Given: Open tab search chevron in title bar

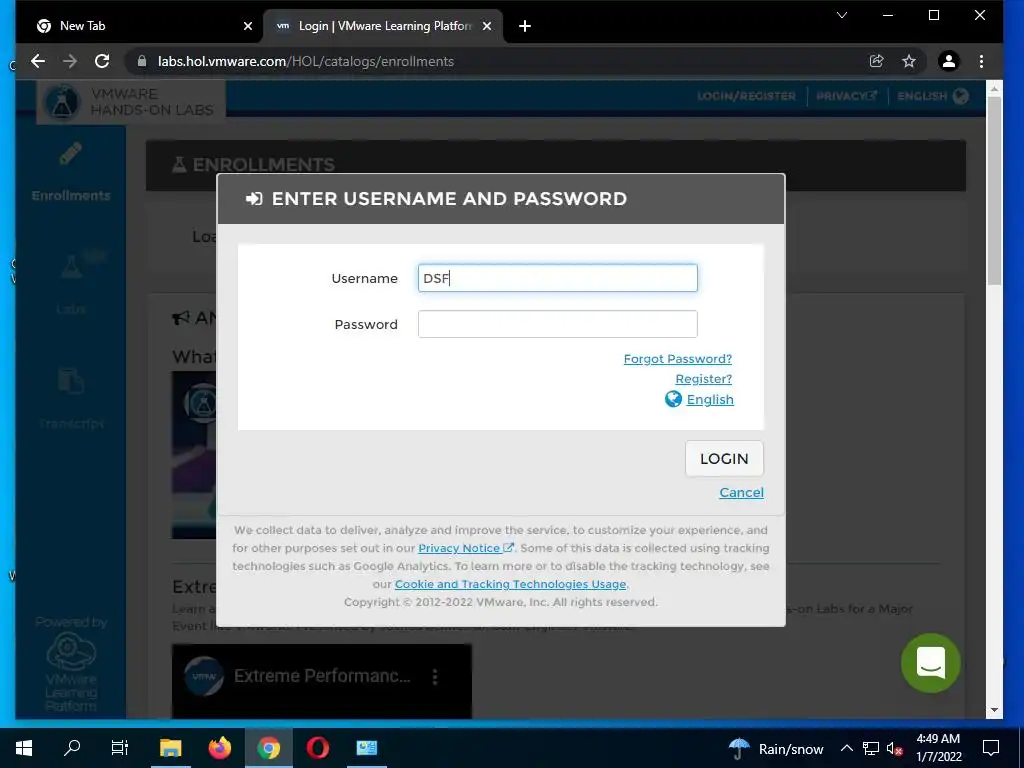Looking at the screenshot, I should (842, 15).
